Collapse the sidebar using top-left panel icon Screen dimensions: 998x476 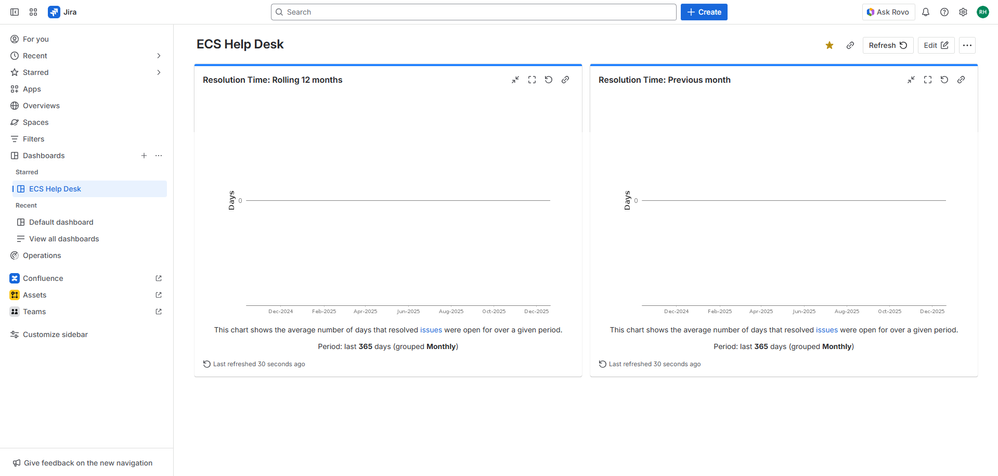(x=14, y=12)
